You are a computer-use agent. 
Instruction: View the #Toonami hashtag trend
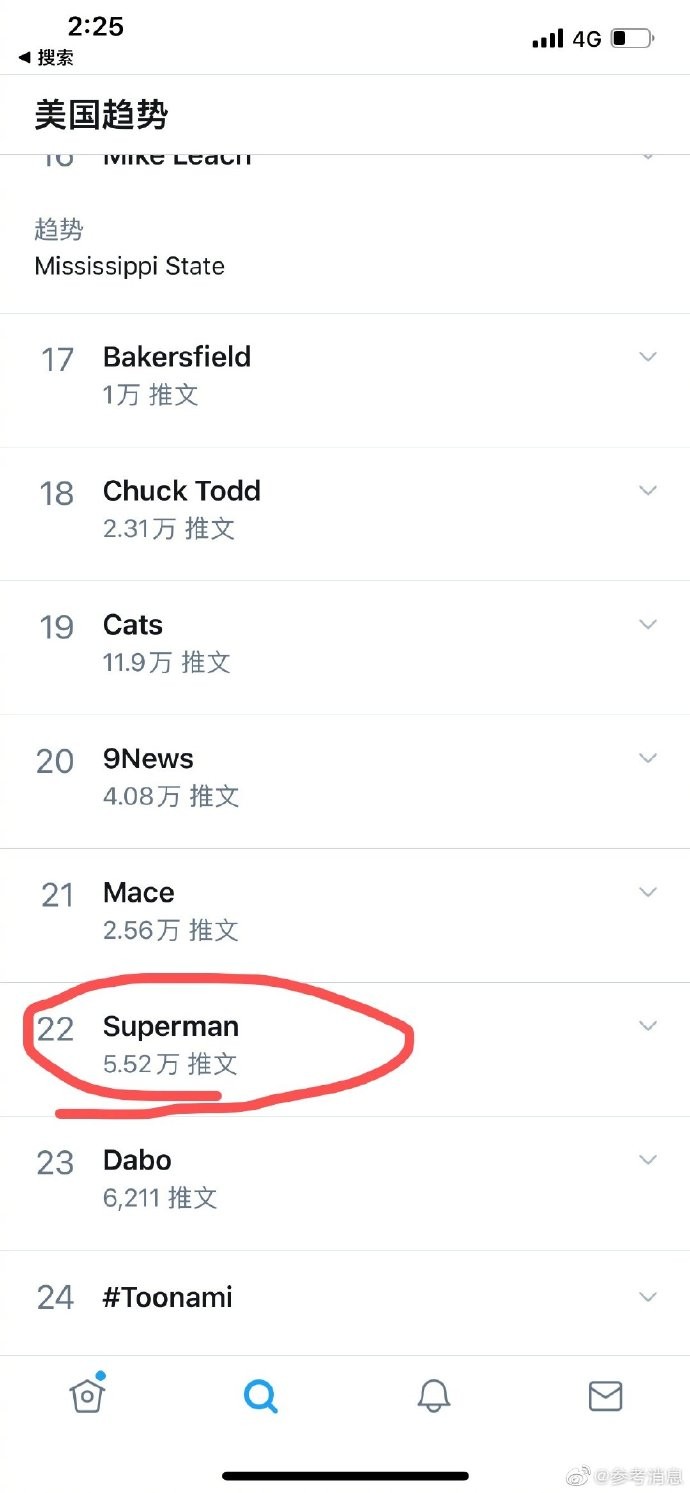pos(167,1297)
